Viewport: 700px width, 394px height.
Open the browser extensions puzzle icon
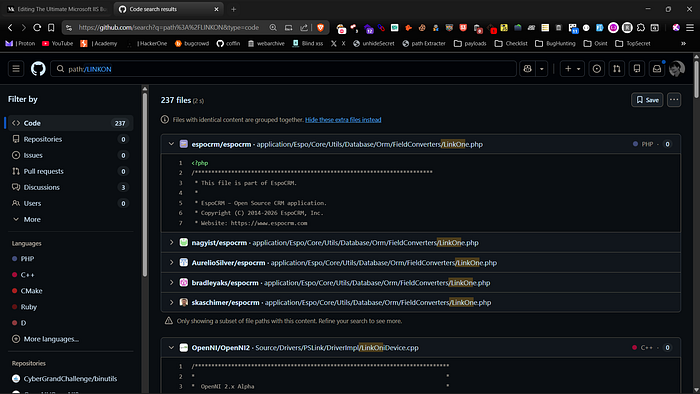(x=641, y=28)
